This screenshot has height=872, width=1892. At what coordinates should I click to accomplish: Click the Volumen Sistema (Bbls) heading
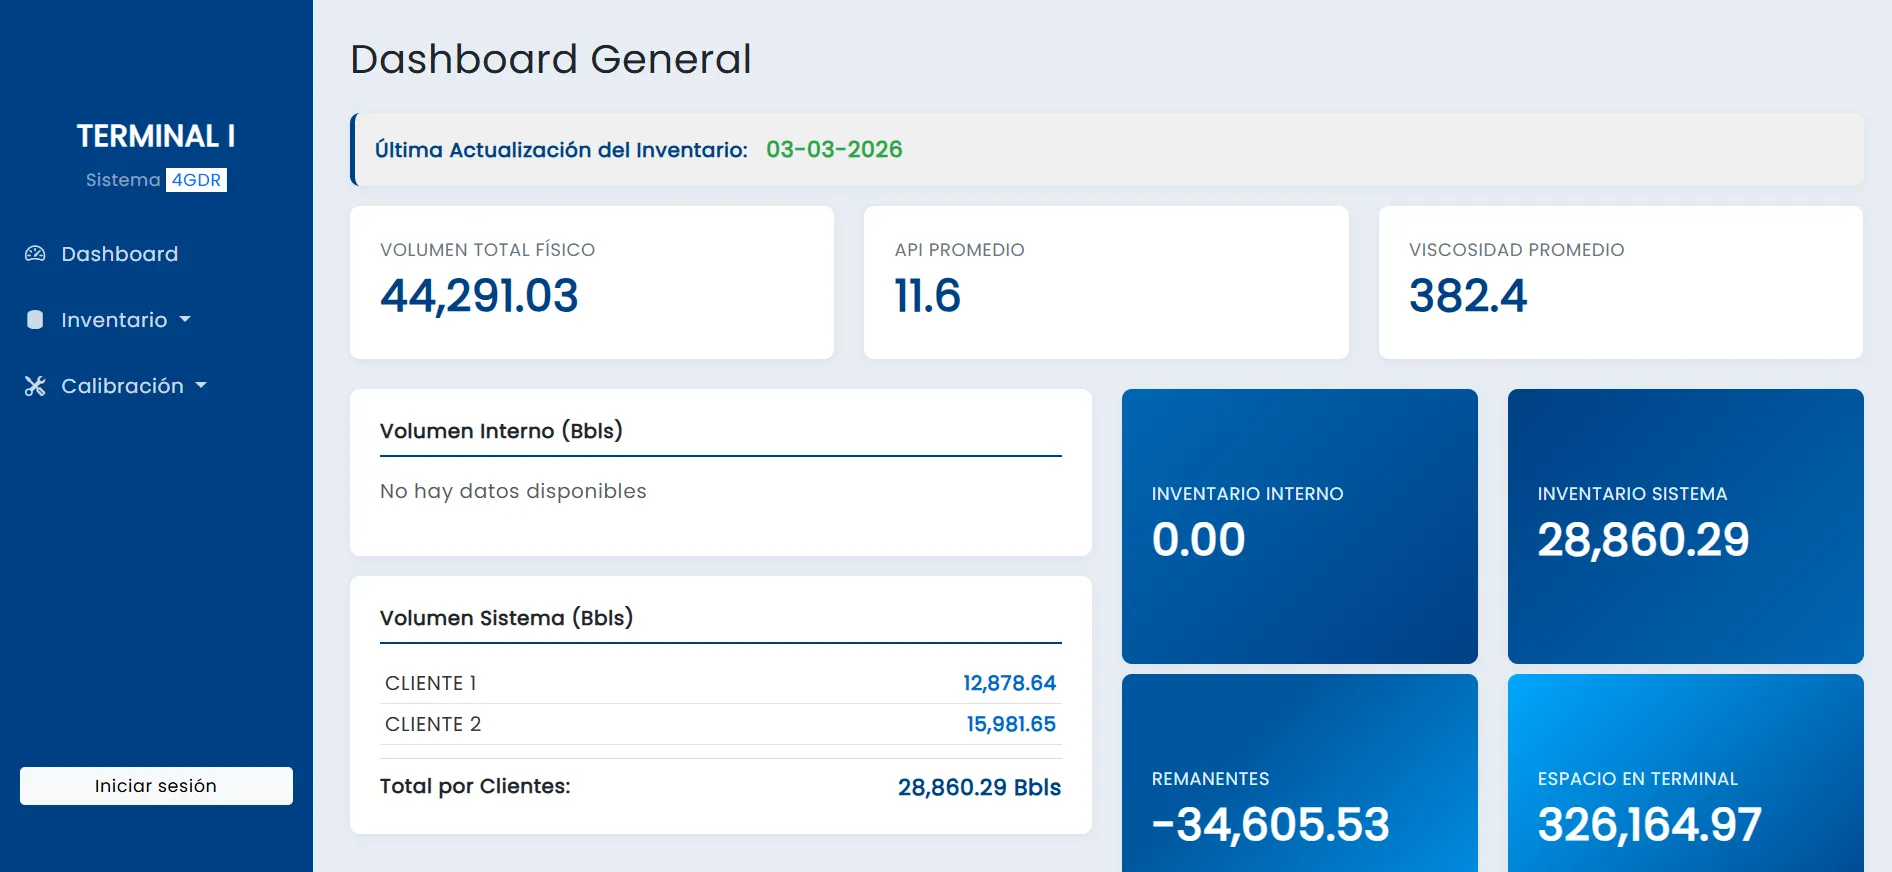506,618
